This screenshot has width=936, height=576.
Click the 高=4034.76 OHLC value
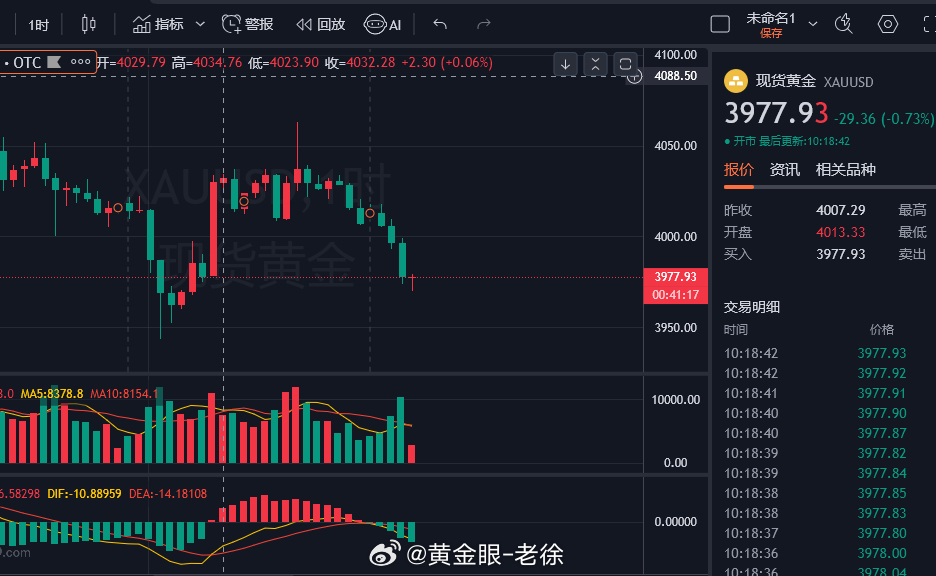click(x=207, y=63)
